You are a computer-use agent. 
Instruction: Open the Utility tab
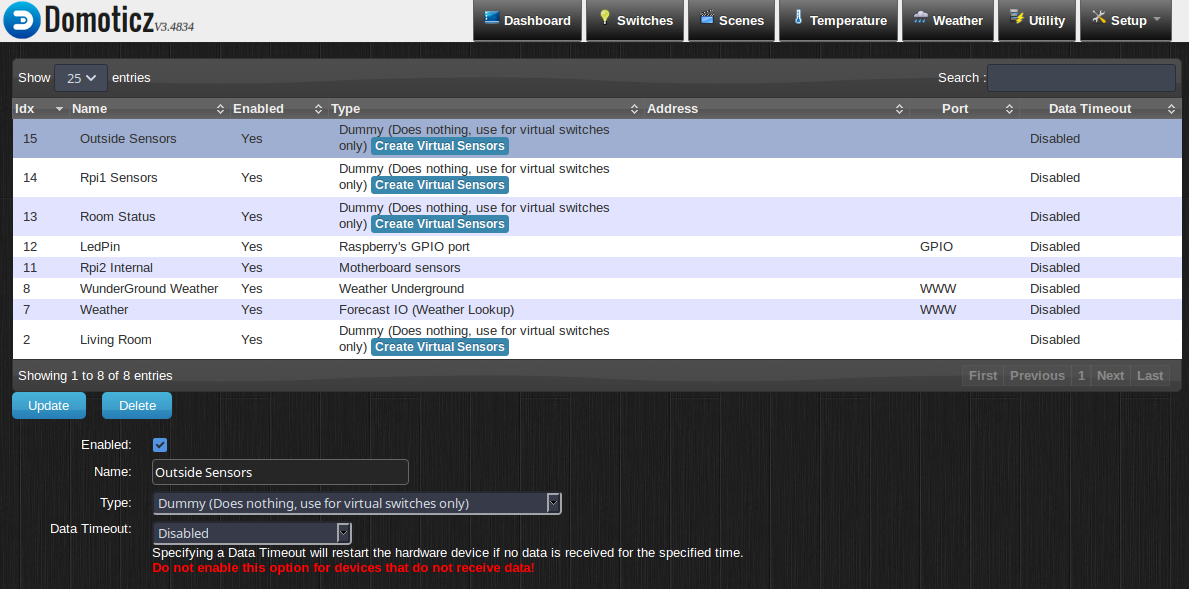click(1037, 20)
